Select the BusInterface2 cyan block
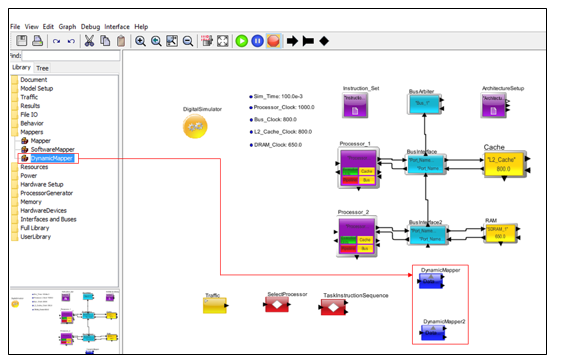The width and height of the screenshot is (561, 364). pyautogui.click(x=428, y=235)
